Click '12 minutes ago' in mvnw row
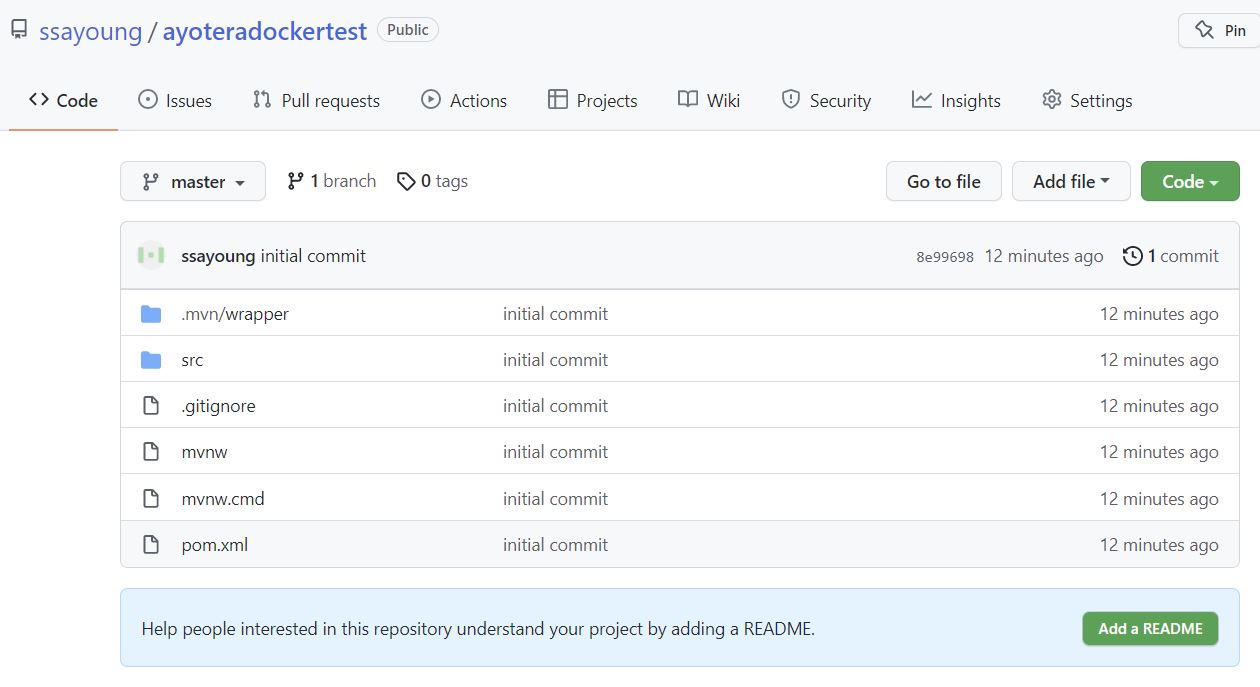The height and width of the screenshot is (687, 1260). pyautogui.click(x=1159, y=452)
